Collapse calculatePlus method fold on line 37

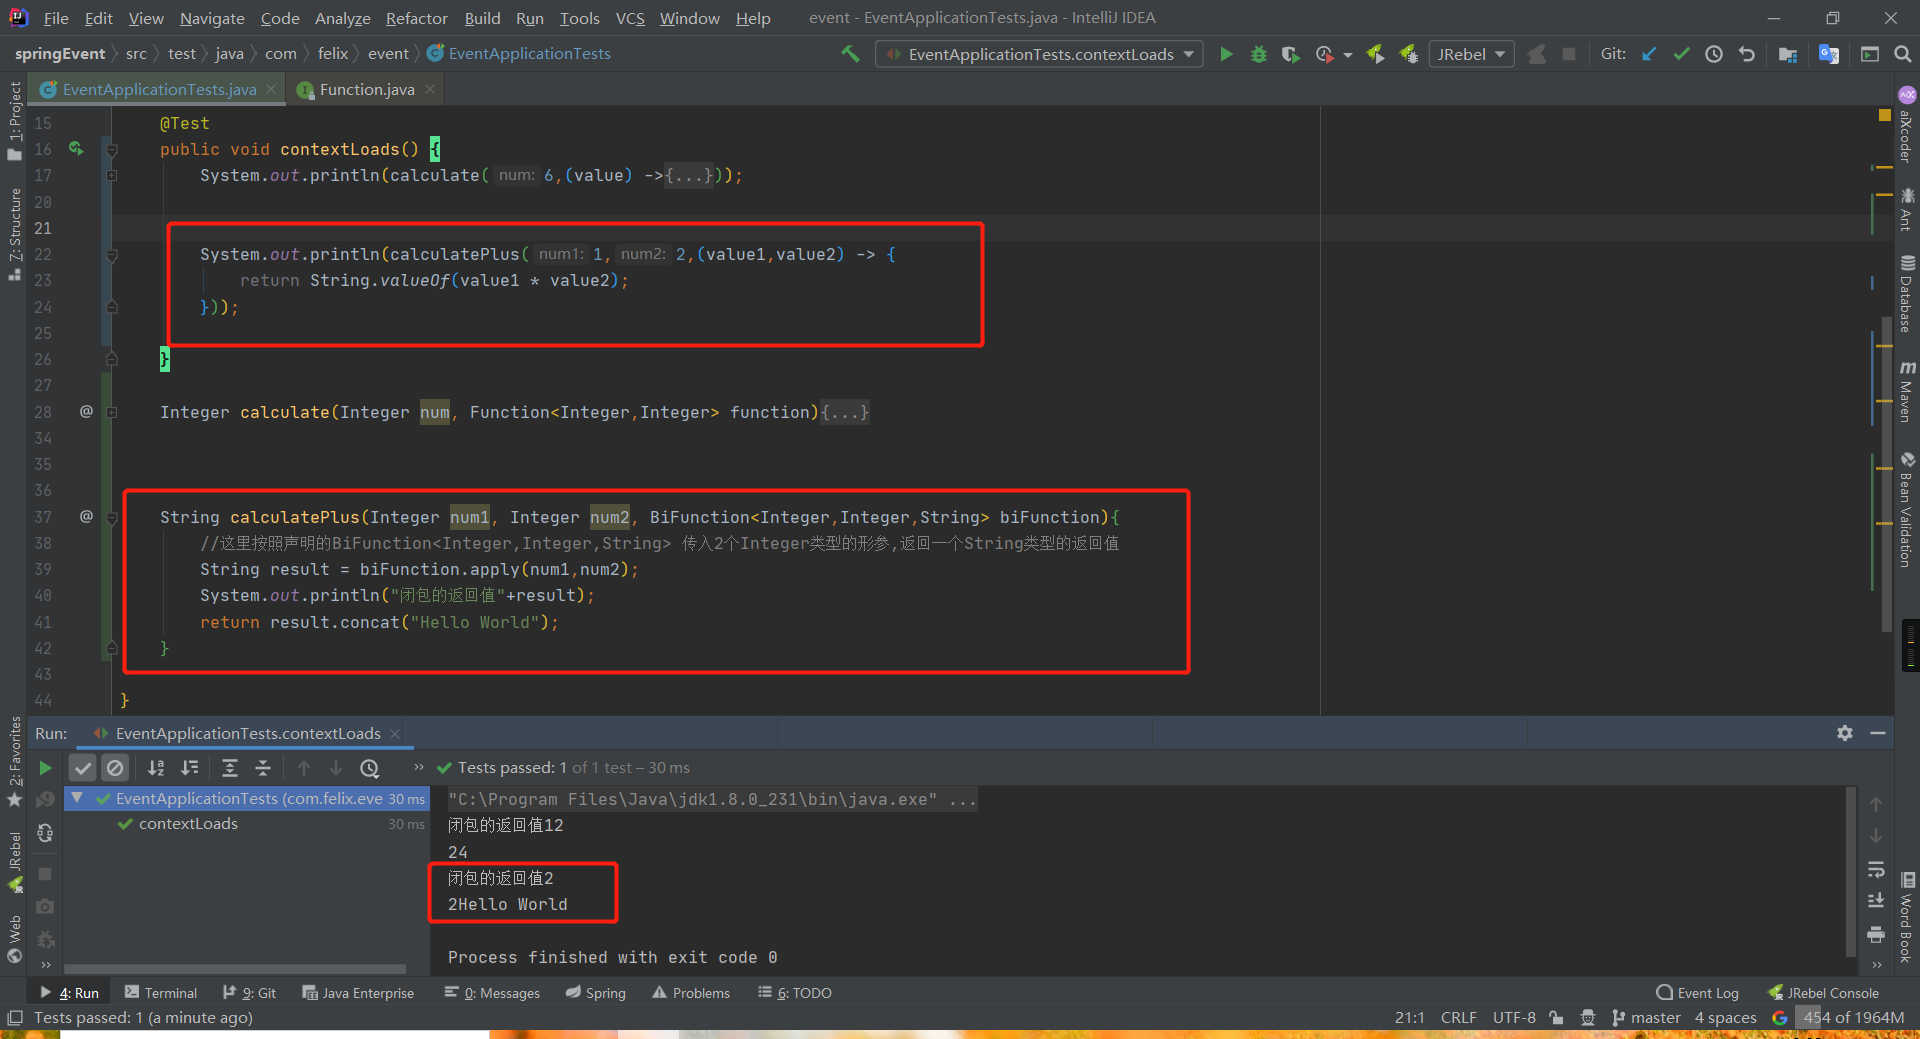pyautogui.click(x=112, y=518)
